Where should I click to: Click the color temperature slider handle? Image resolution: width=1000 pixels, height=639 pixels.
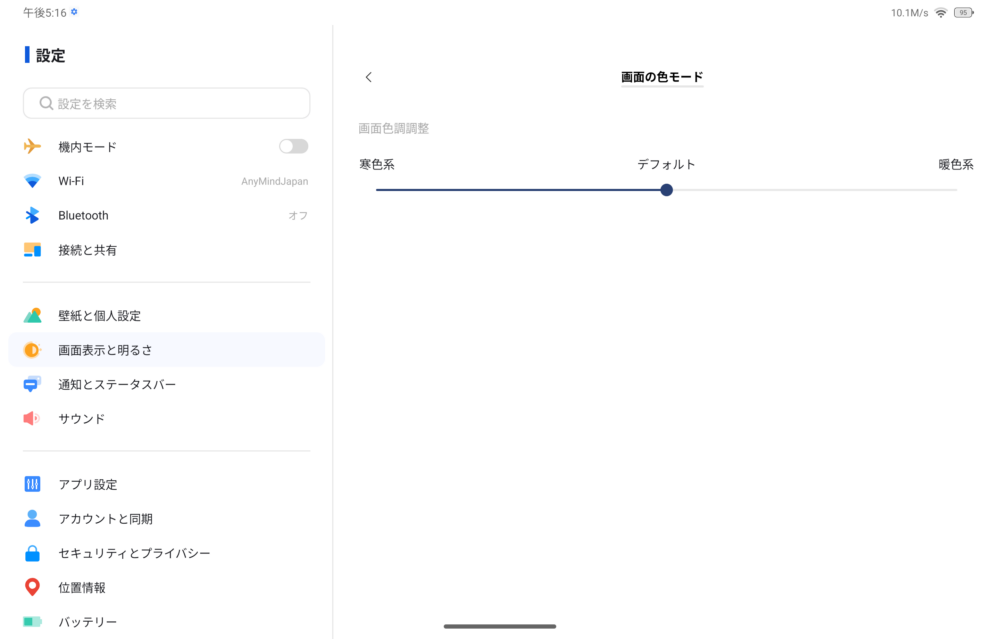click(x=666, y=190)
